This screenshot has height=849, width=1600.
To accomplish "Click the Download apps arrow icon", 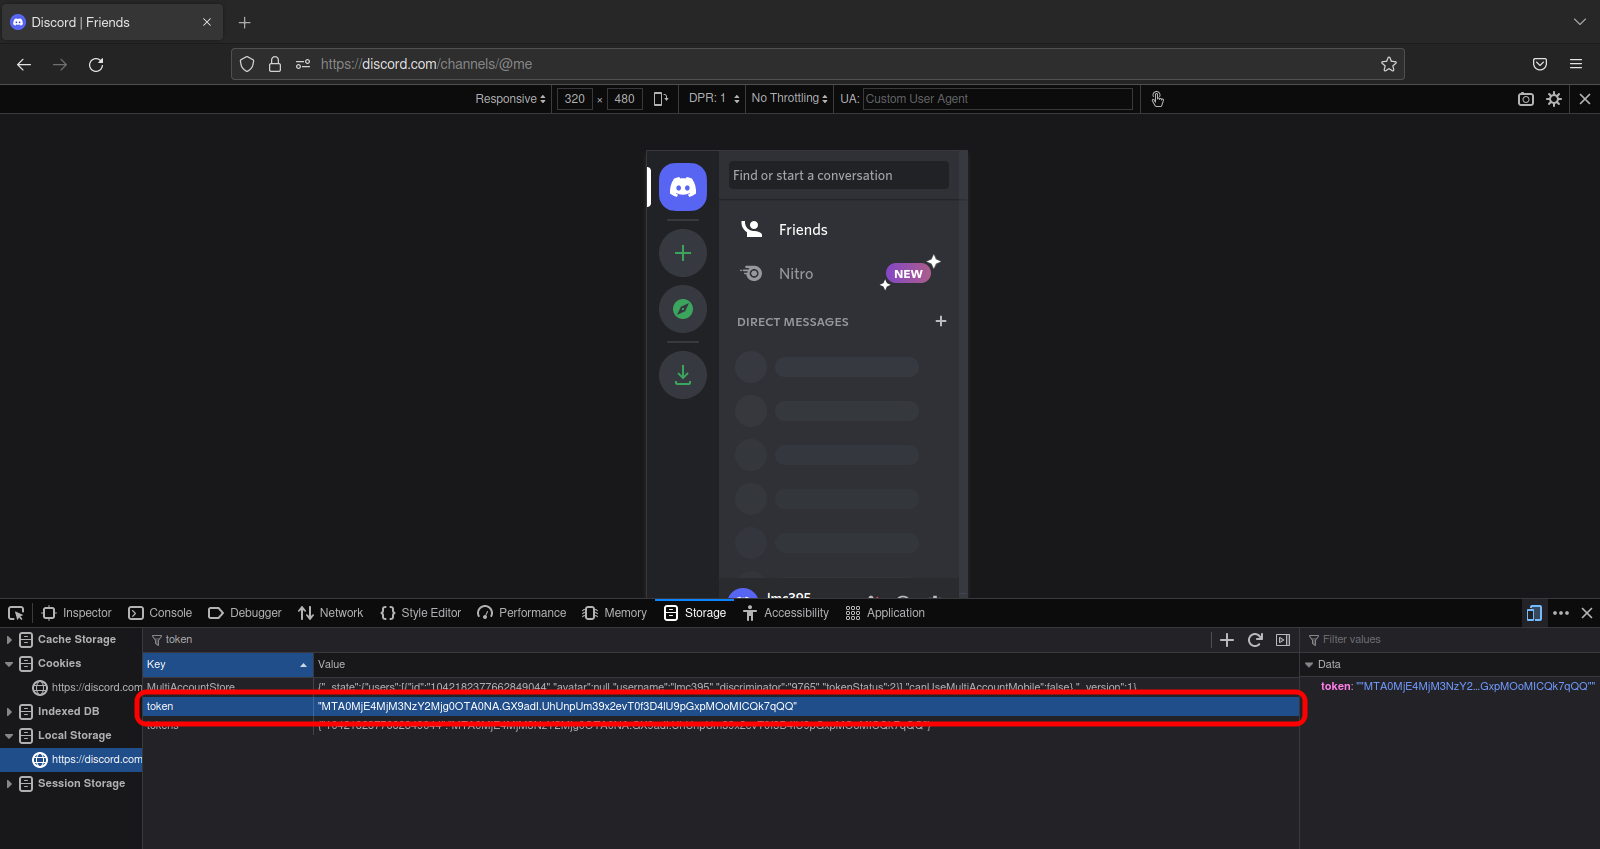I will tap(683, 375).
